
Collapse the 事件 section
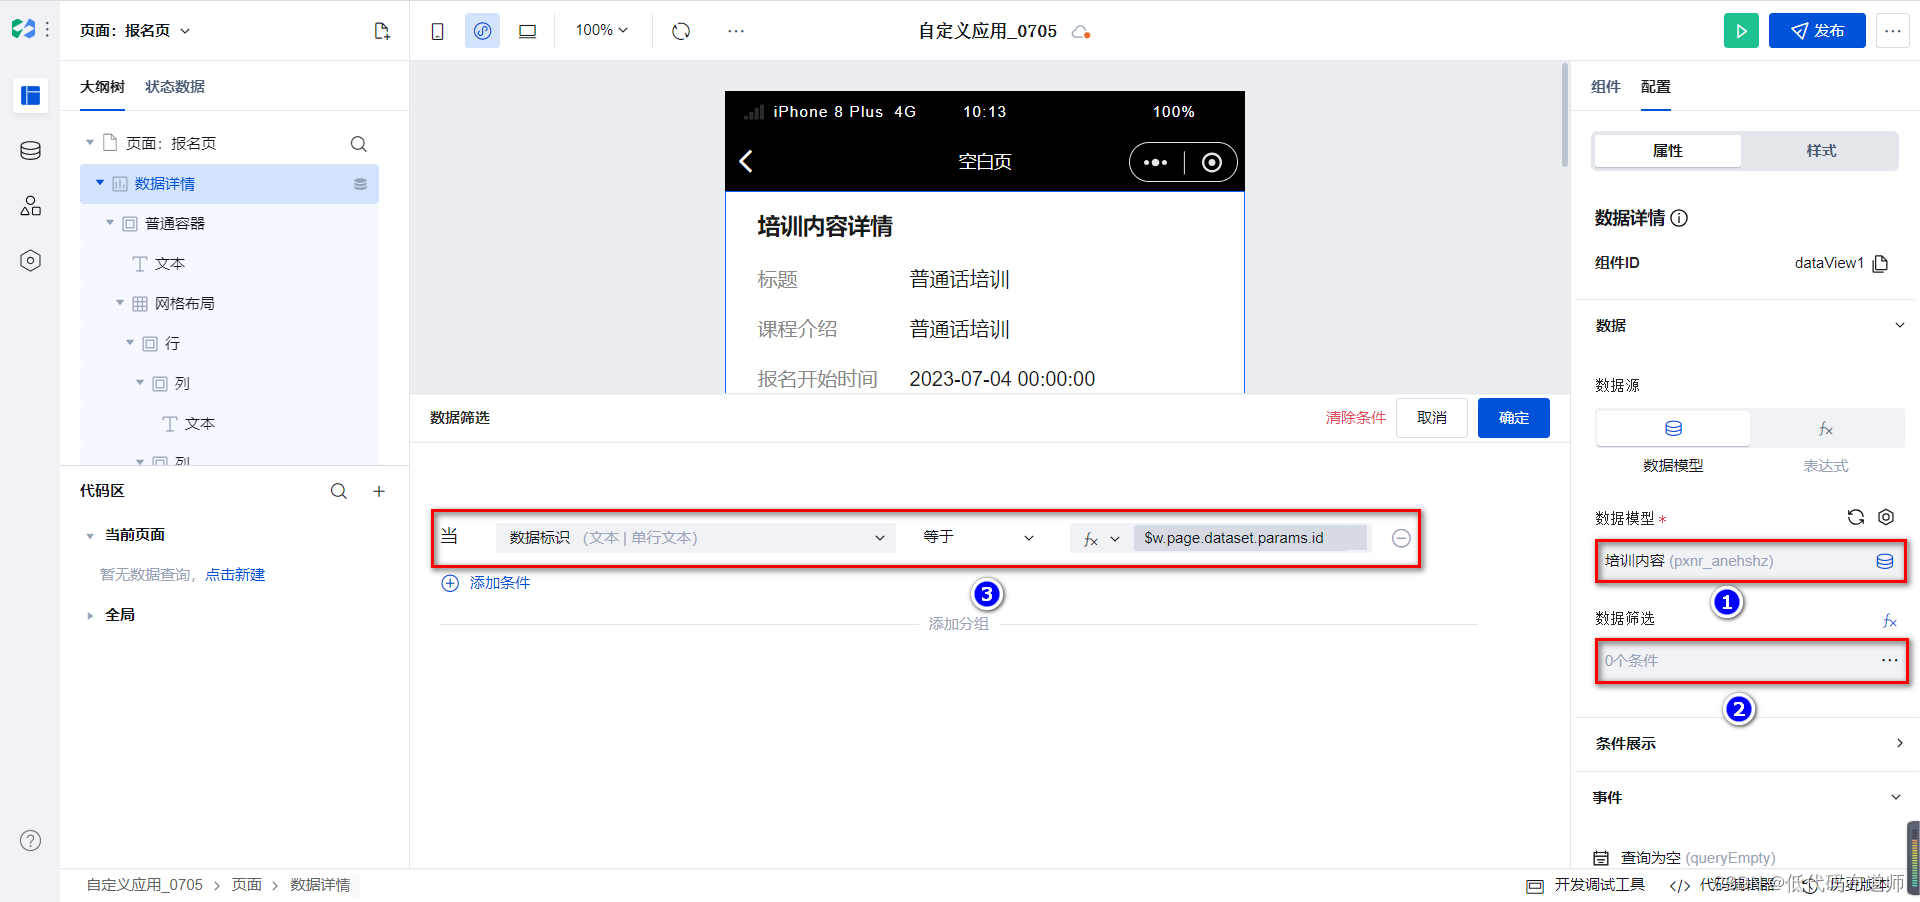tap(1895, 797)
